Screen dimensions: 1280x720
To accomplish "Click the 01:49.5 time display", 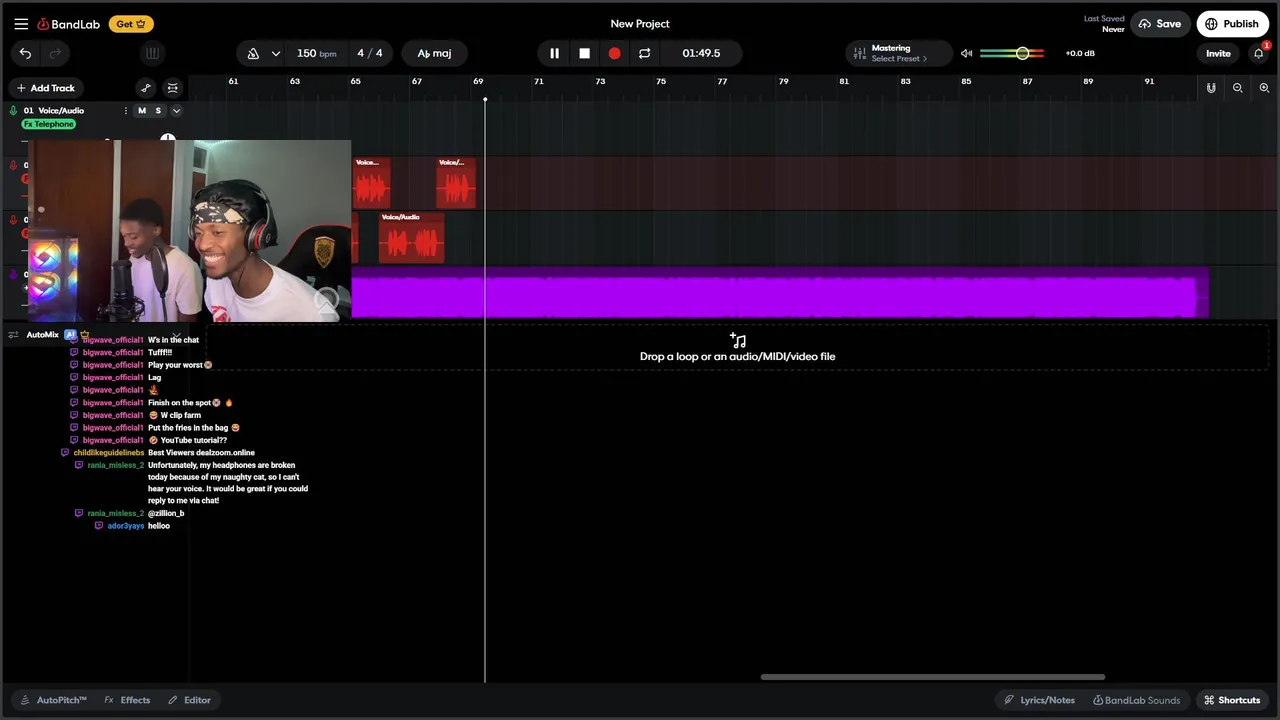I will [x=701, y=53].
